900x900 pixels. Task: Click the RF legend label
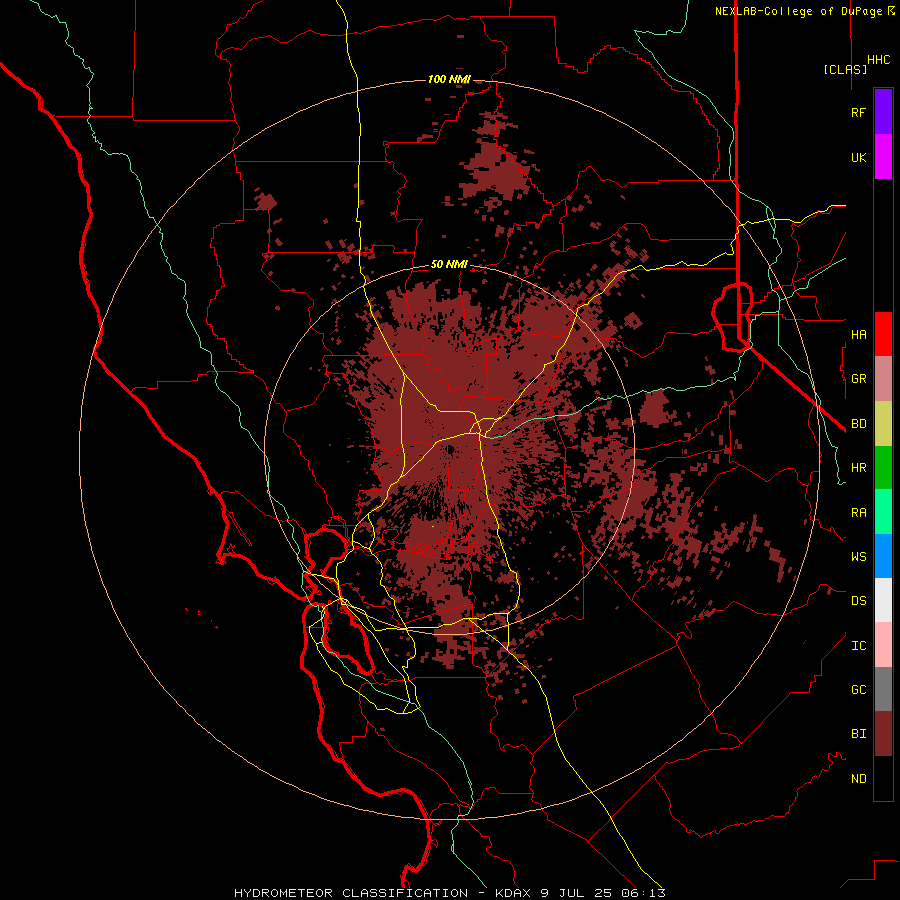858,112
